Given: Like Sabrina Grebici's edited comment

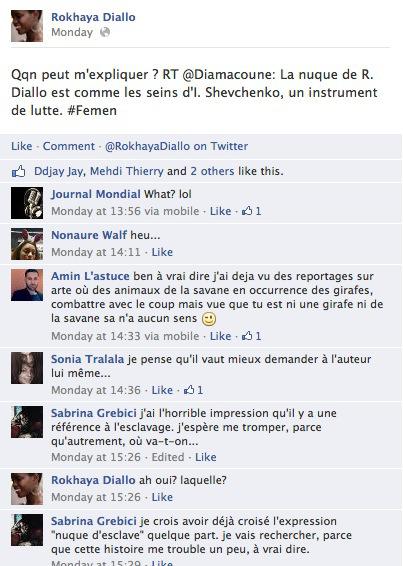Looking at the screenshot, I should [x=206, y=457].
